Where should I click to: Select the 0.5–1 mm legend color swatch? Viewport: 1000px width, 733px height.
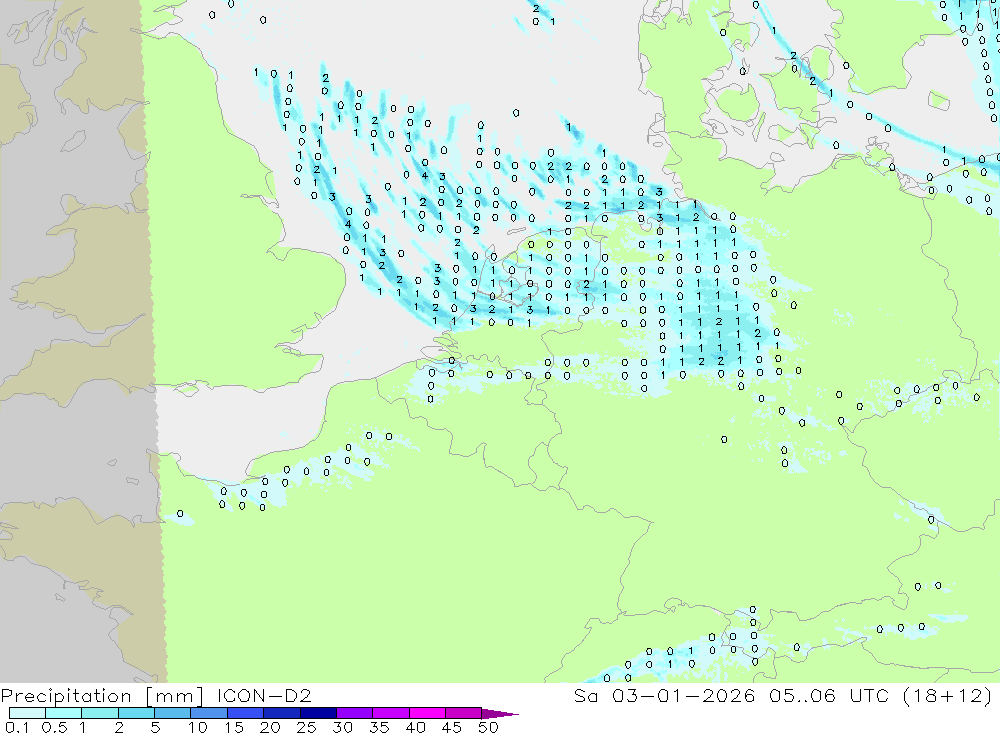coord(64,713)
